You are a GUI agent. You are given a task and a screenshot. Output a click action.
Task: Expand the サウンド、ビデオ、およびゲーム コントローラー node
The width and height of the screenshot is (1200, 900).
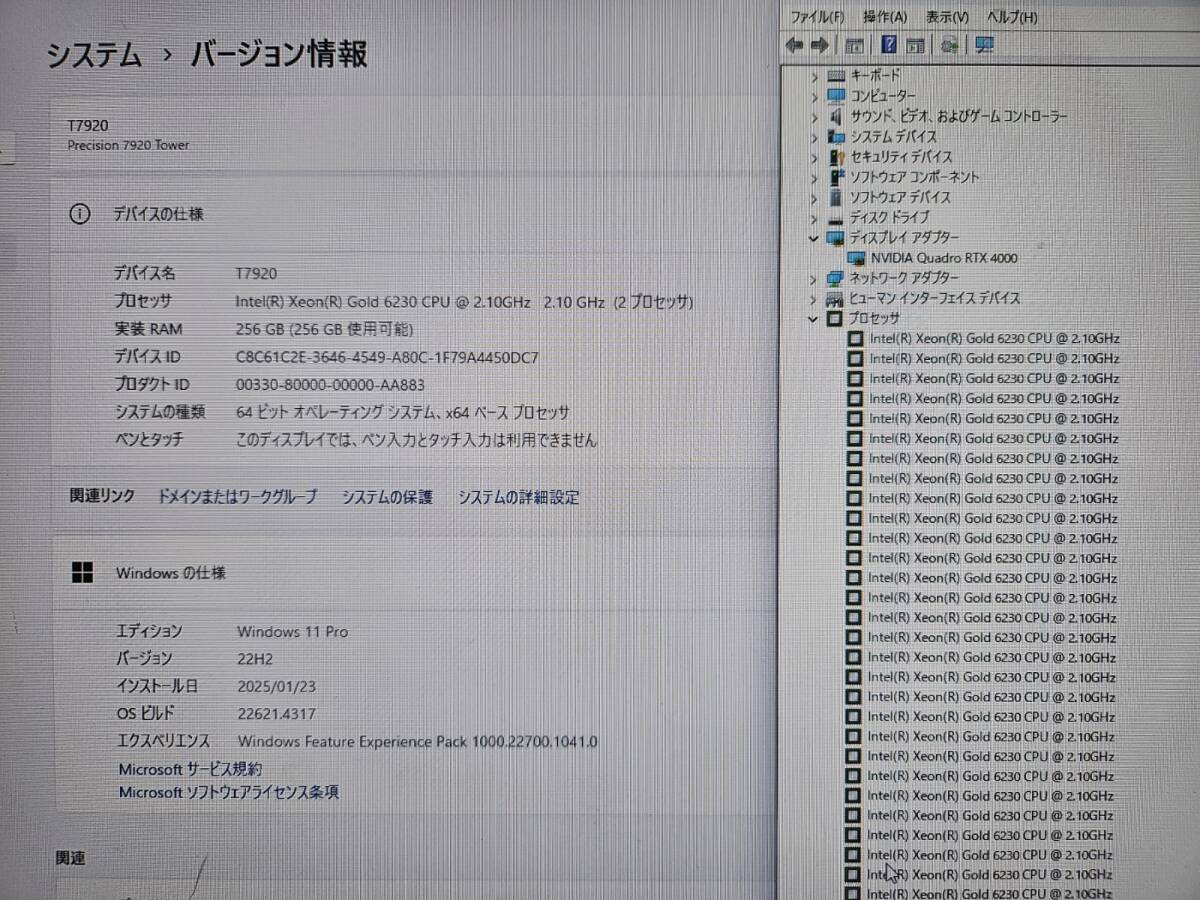(x=815, y=116)
